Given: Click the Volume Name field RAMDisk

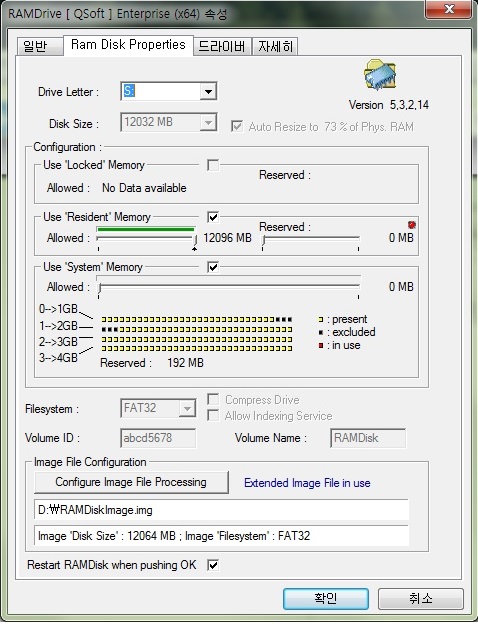Looking at the screenshot, I should coord(368,438).
